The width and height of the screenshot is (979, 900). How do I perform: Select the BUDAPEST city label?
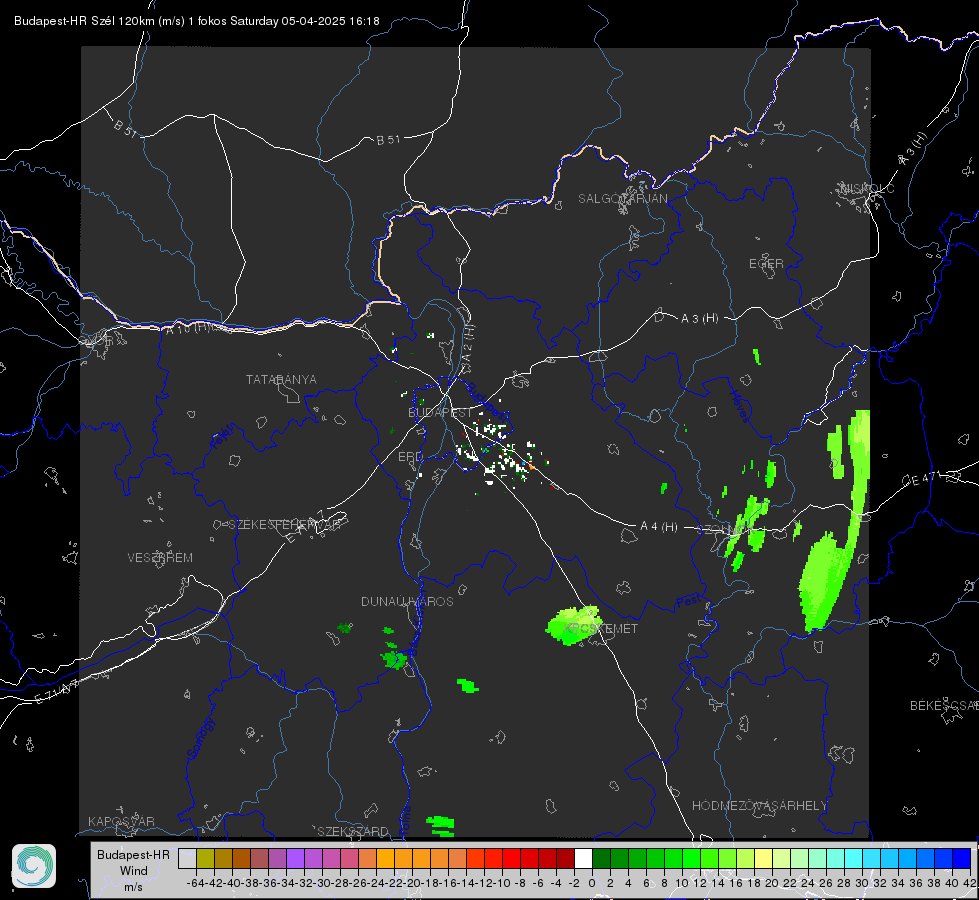pyautogui.click(x=440, y=413)
